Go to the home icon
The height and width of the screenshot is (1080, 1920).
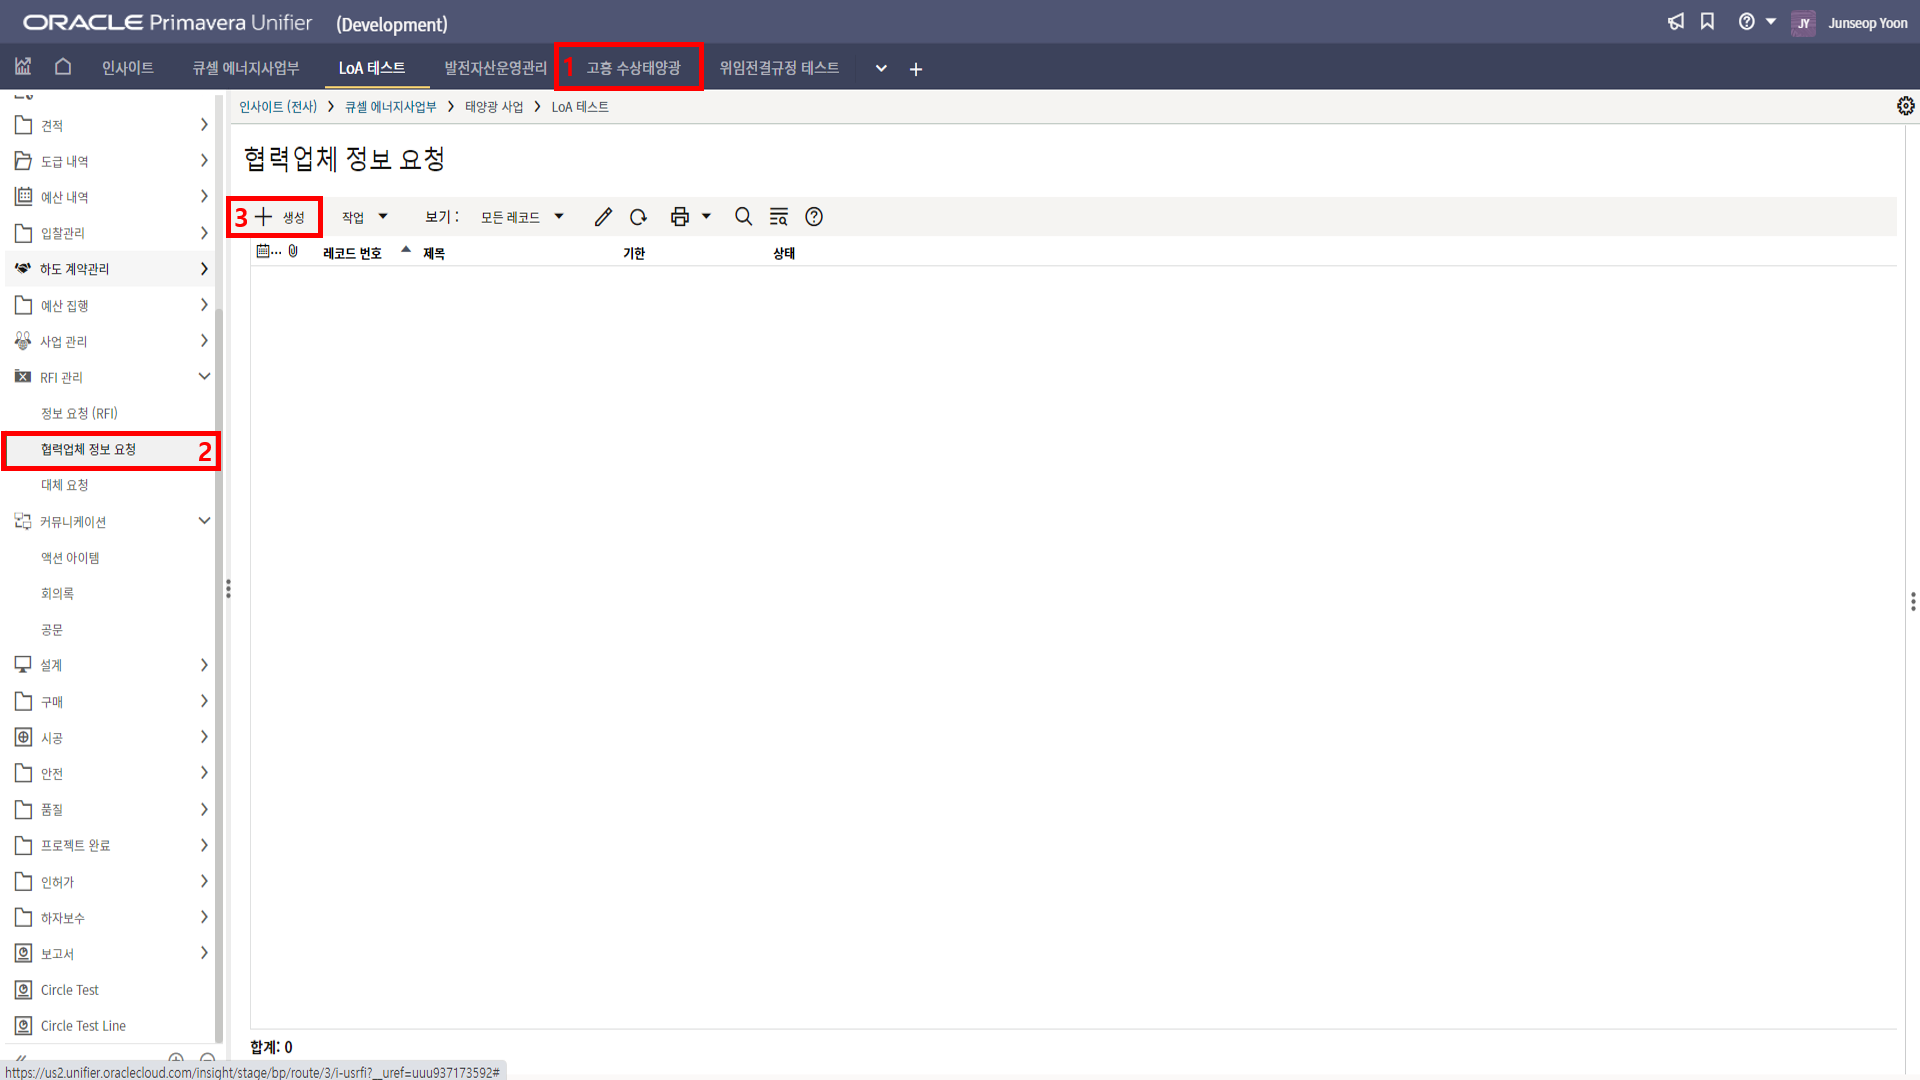pyautogui.click(x=63, y=67)
